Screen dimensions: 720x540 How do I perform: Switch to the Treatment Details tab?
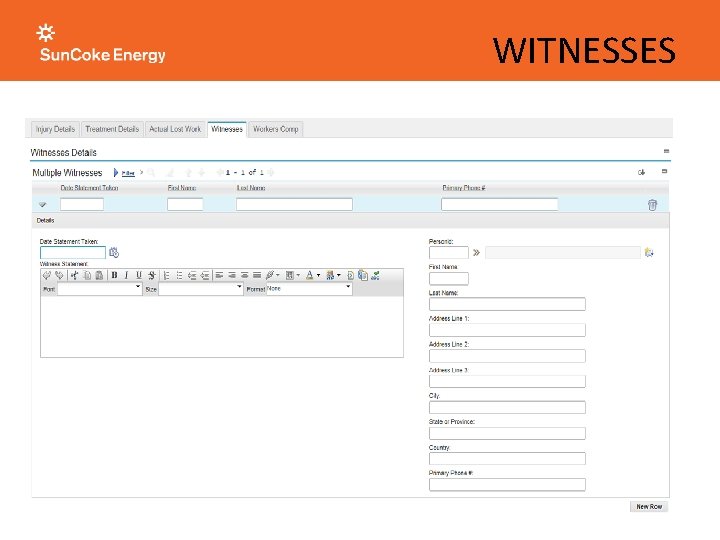(112, 129)
